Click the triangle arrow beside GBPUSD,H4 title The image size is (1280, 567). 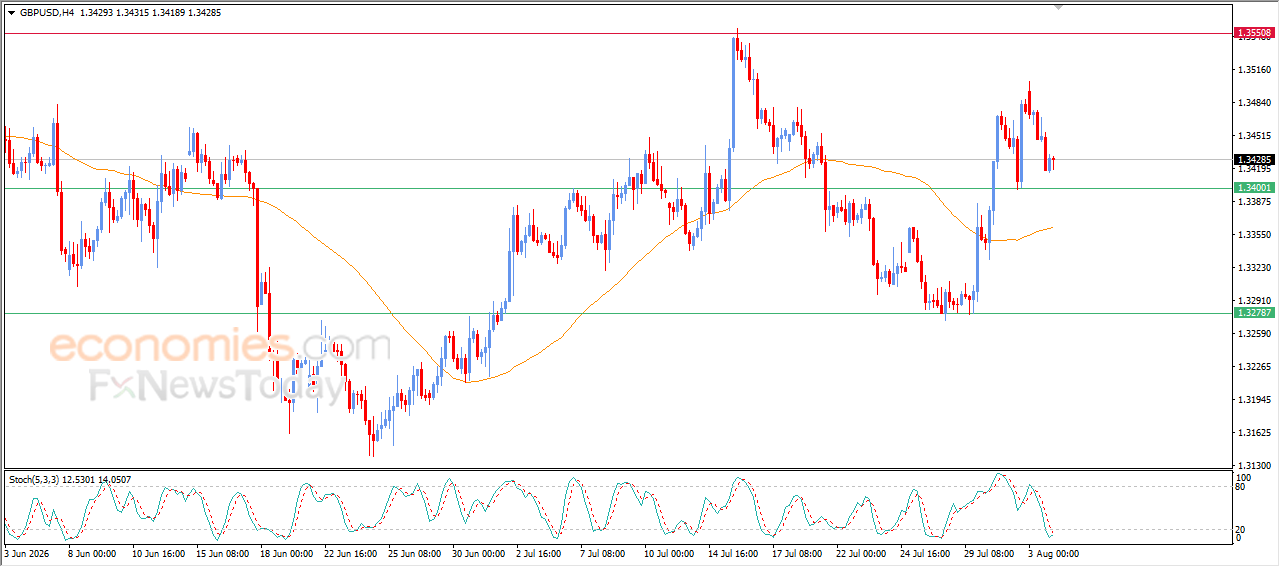coord(12,13)
